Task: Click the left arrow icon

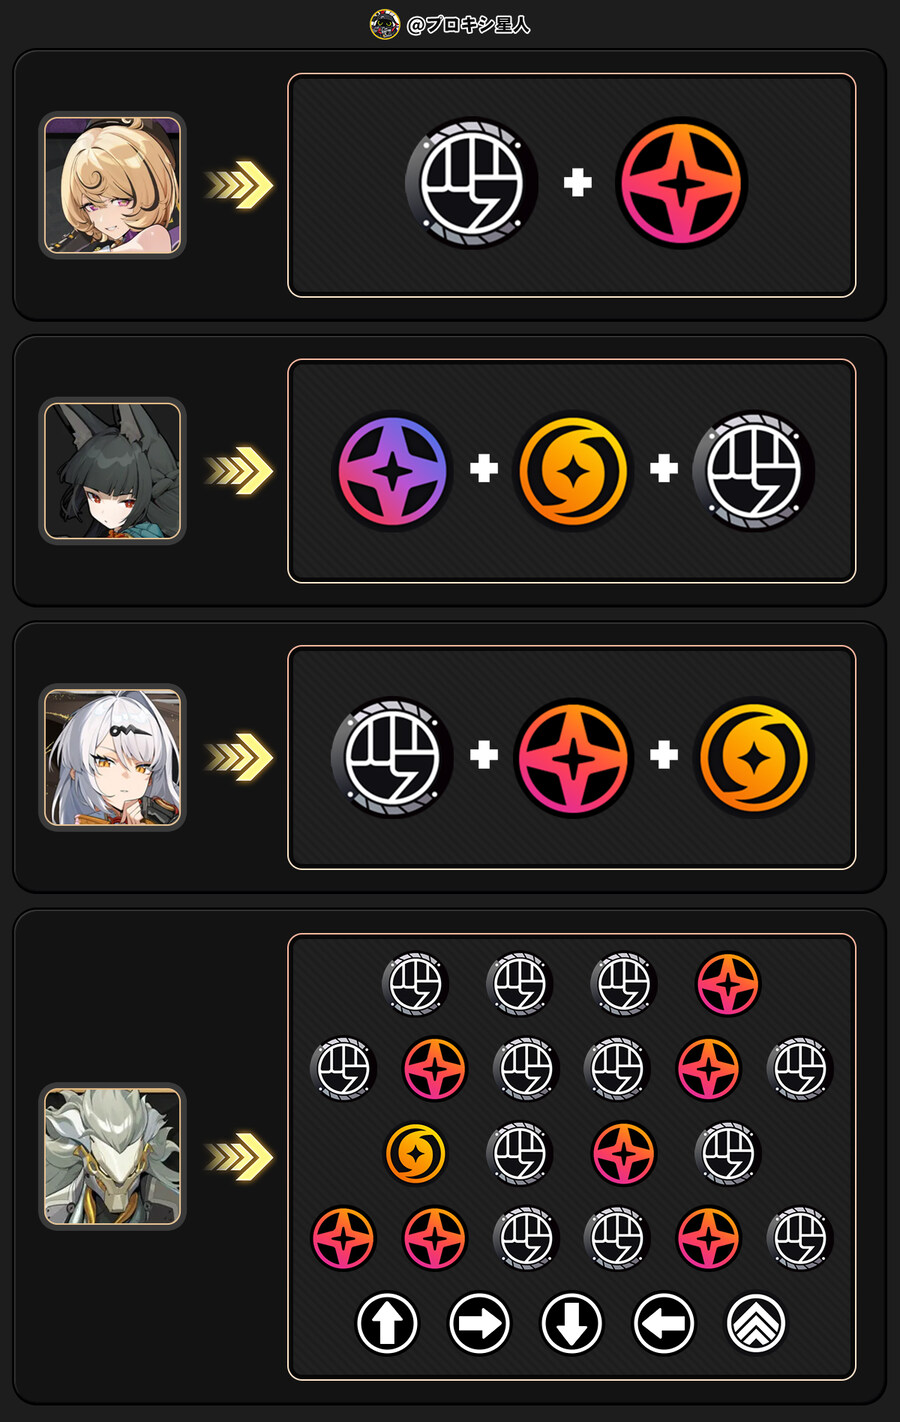Action: (x=663, y=1323)
